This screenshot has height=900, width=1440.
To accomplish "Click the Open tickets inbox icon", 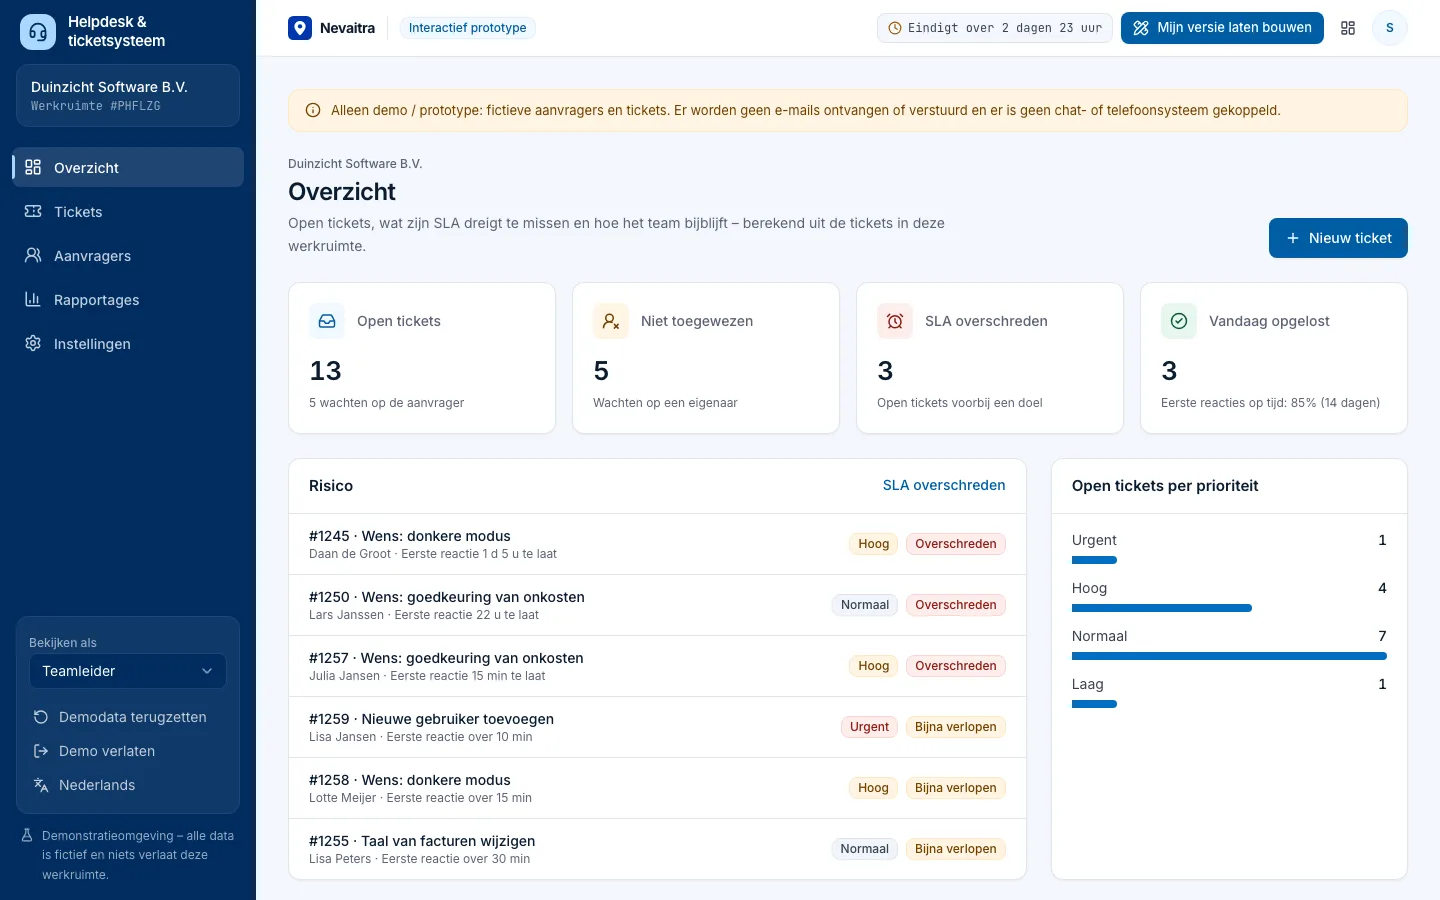I will [x=327, y=321].
